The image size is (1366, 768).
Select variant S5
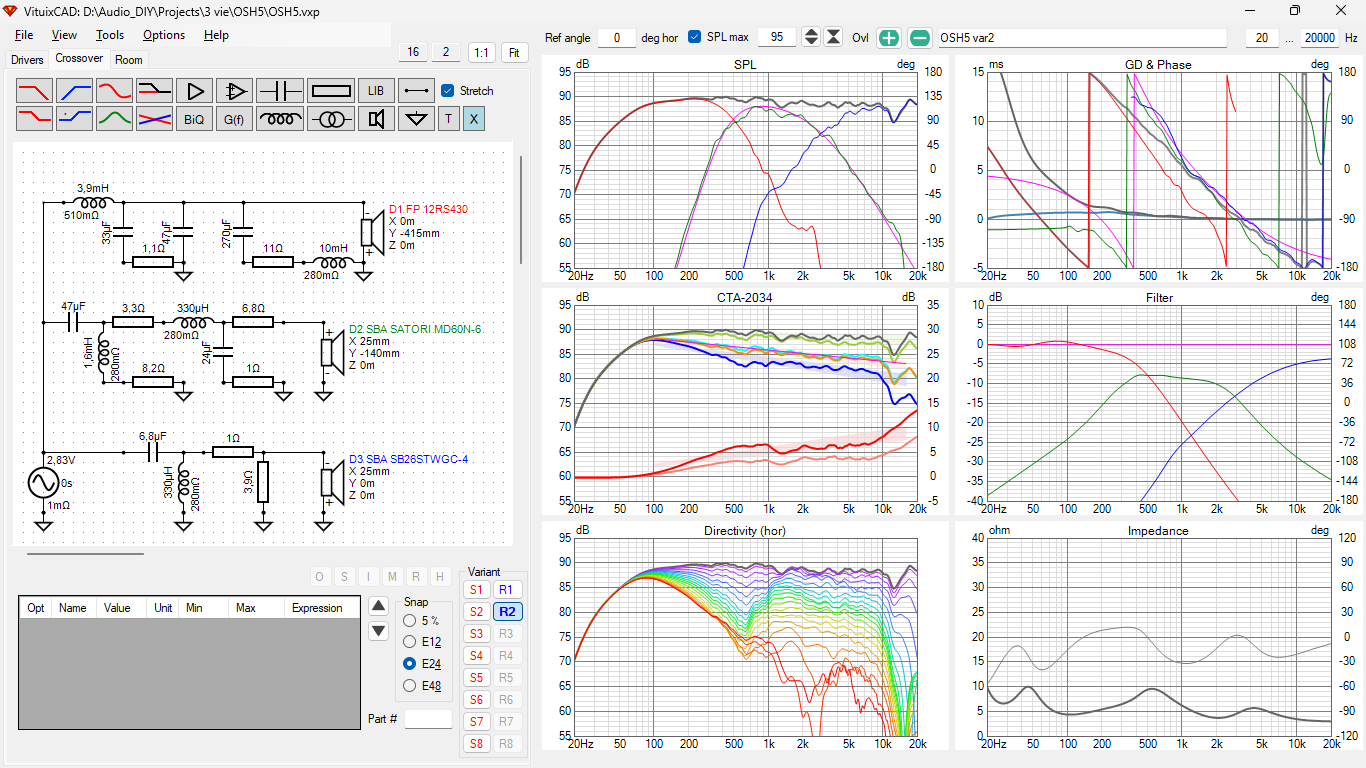click(x=476, y=678)
